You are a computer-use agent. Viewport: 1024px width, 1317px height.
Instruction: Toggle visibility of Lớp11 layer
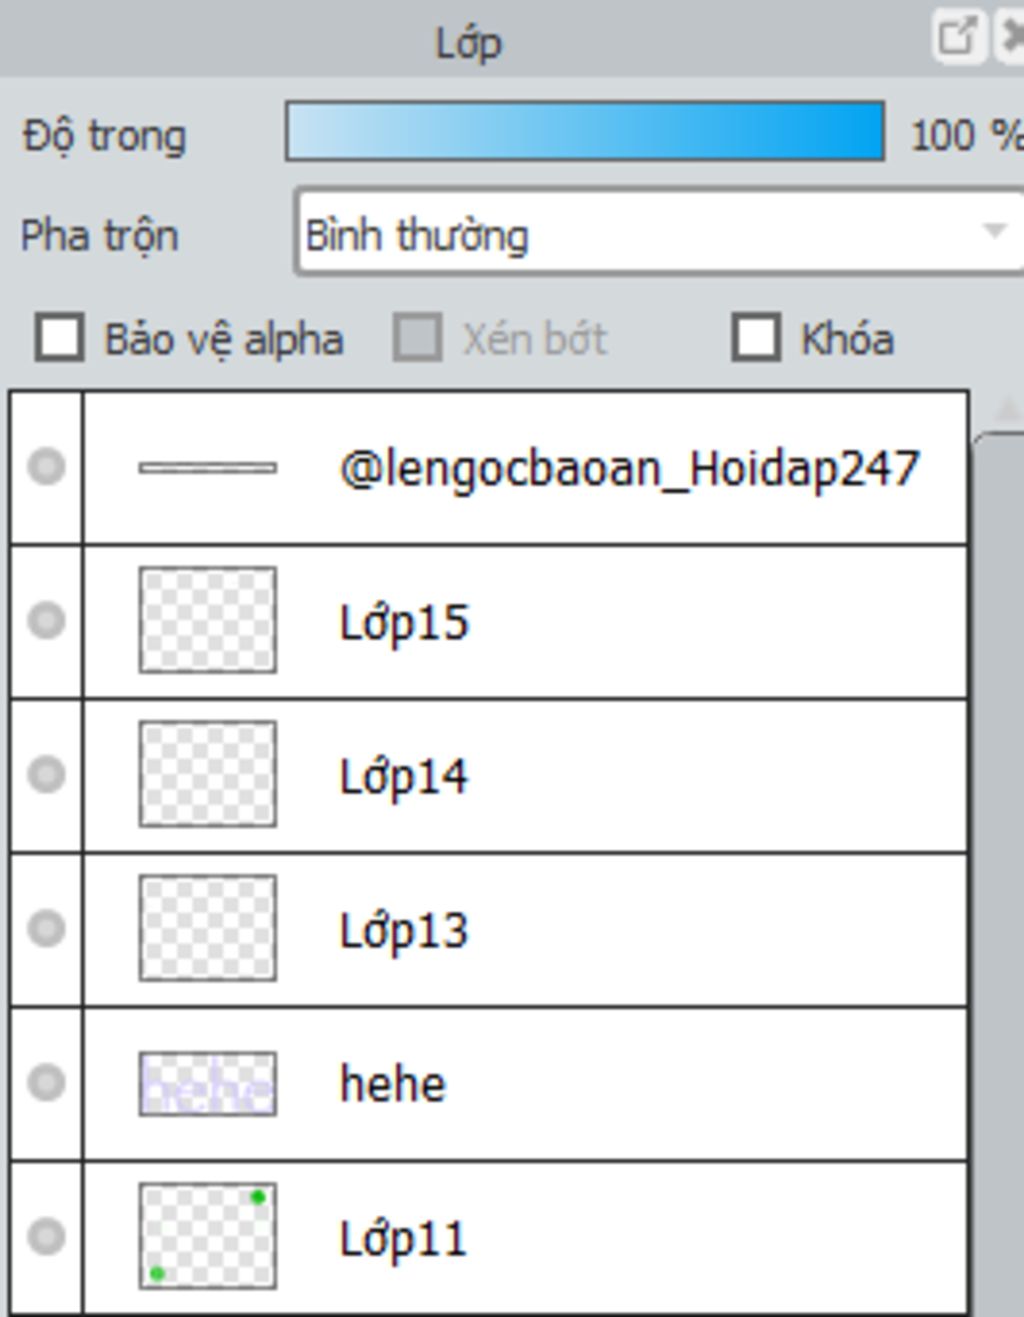coord(46,1237)
